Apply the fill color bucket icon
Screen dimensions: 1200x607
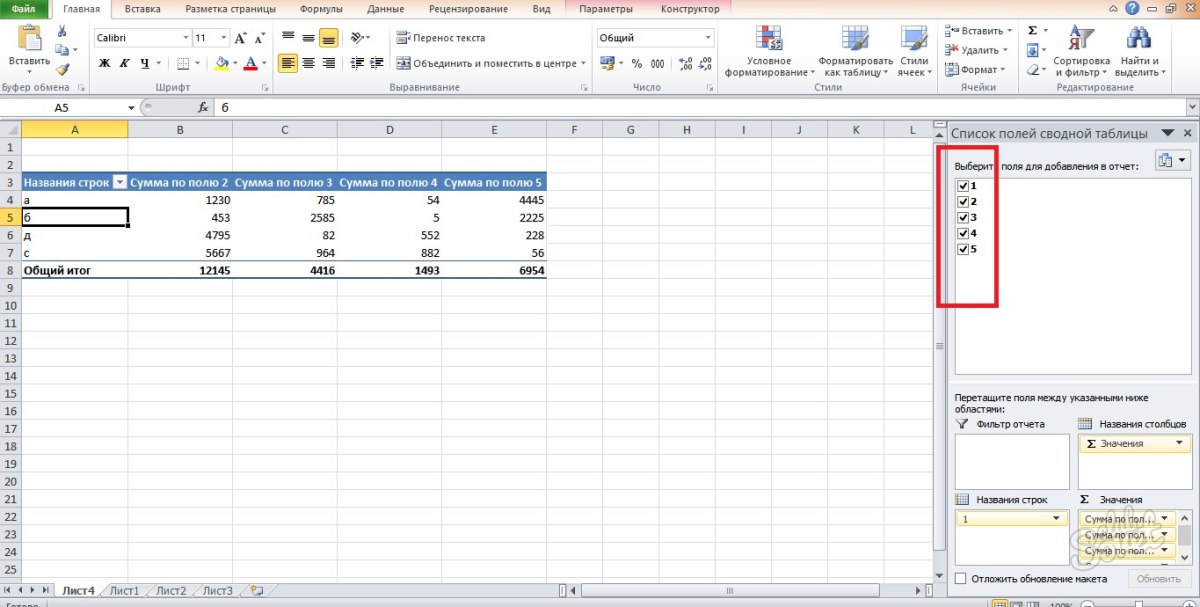tap(222, 63)
